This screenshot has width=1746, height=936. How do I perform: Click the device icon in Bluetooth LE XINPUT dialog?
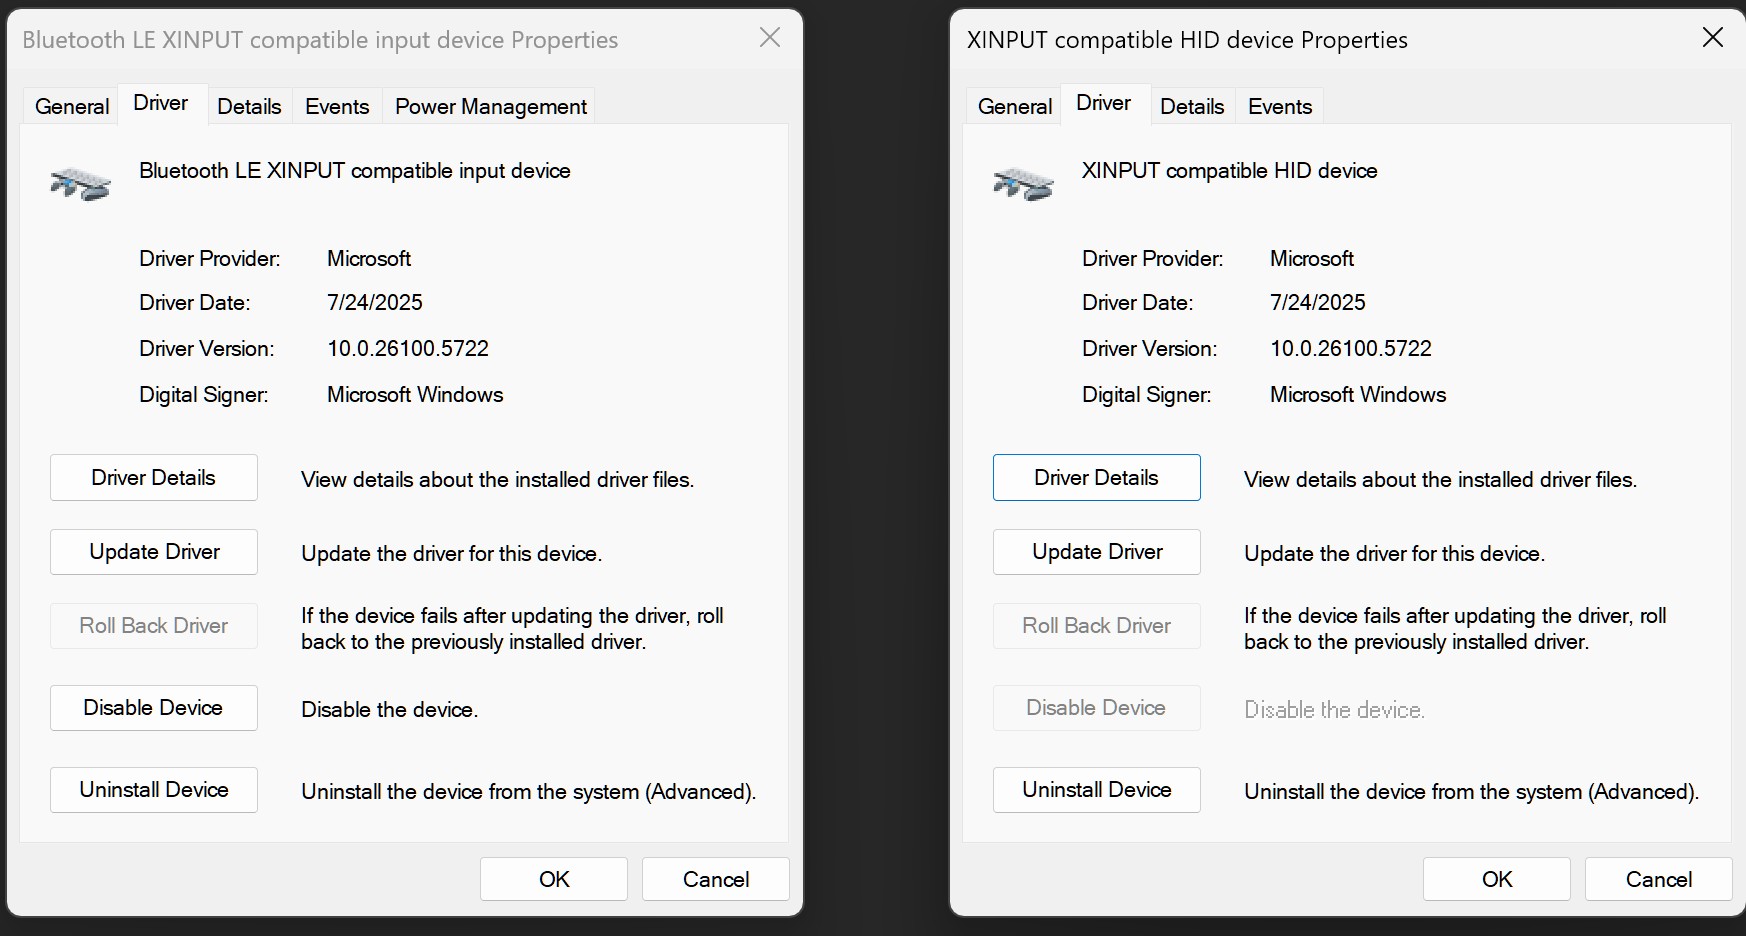click(80, 184)
